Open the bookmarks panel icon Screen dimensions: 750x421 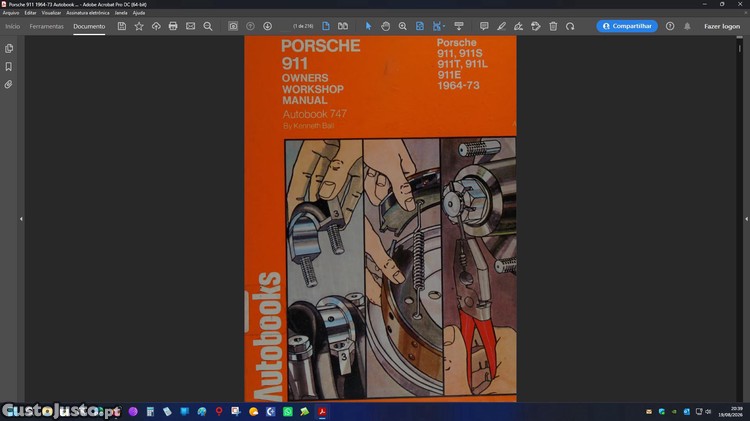9,66
